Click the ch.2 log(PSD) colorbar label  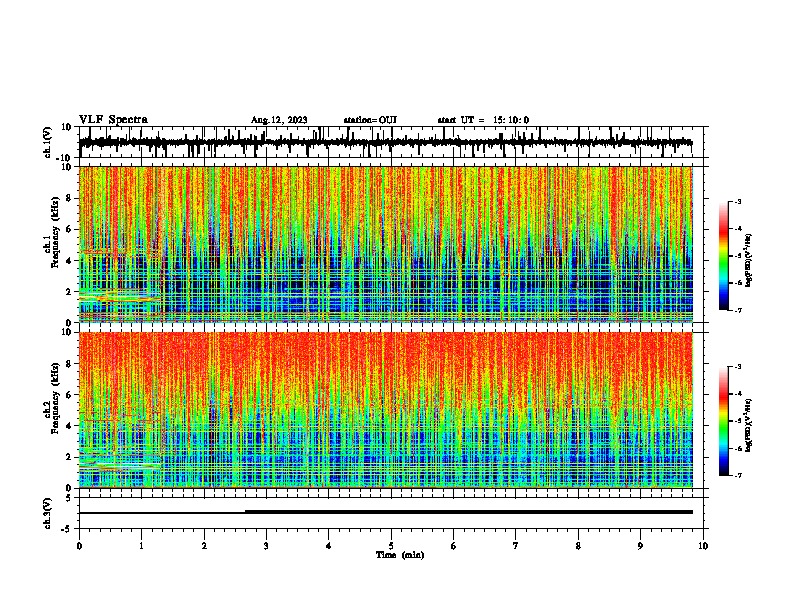[x=749, y=426]
